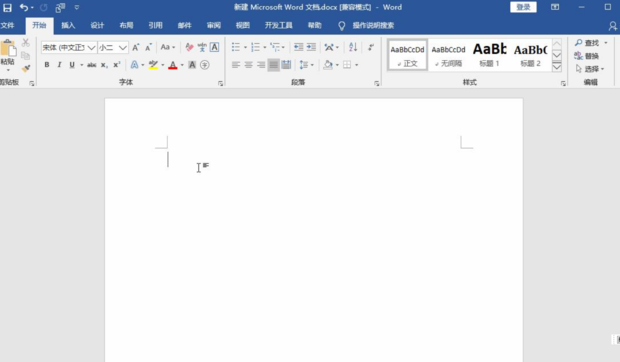Viewport: 620px width, 362px height.
Task: Switch to the 审阅 (Review) tab
Action: pyautogui.click(x=214, y=25)
